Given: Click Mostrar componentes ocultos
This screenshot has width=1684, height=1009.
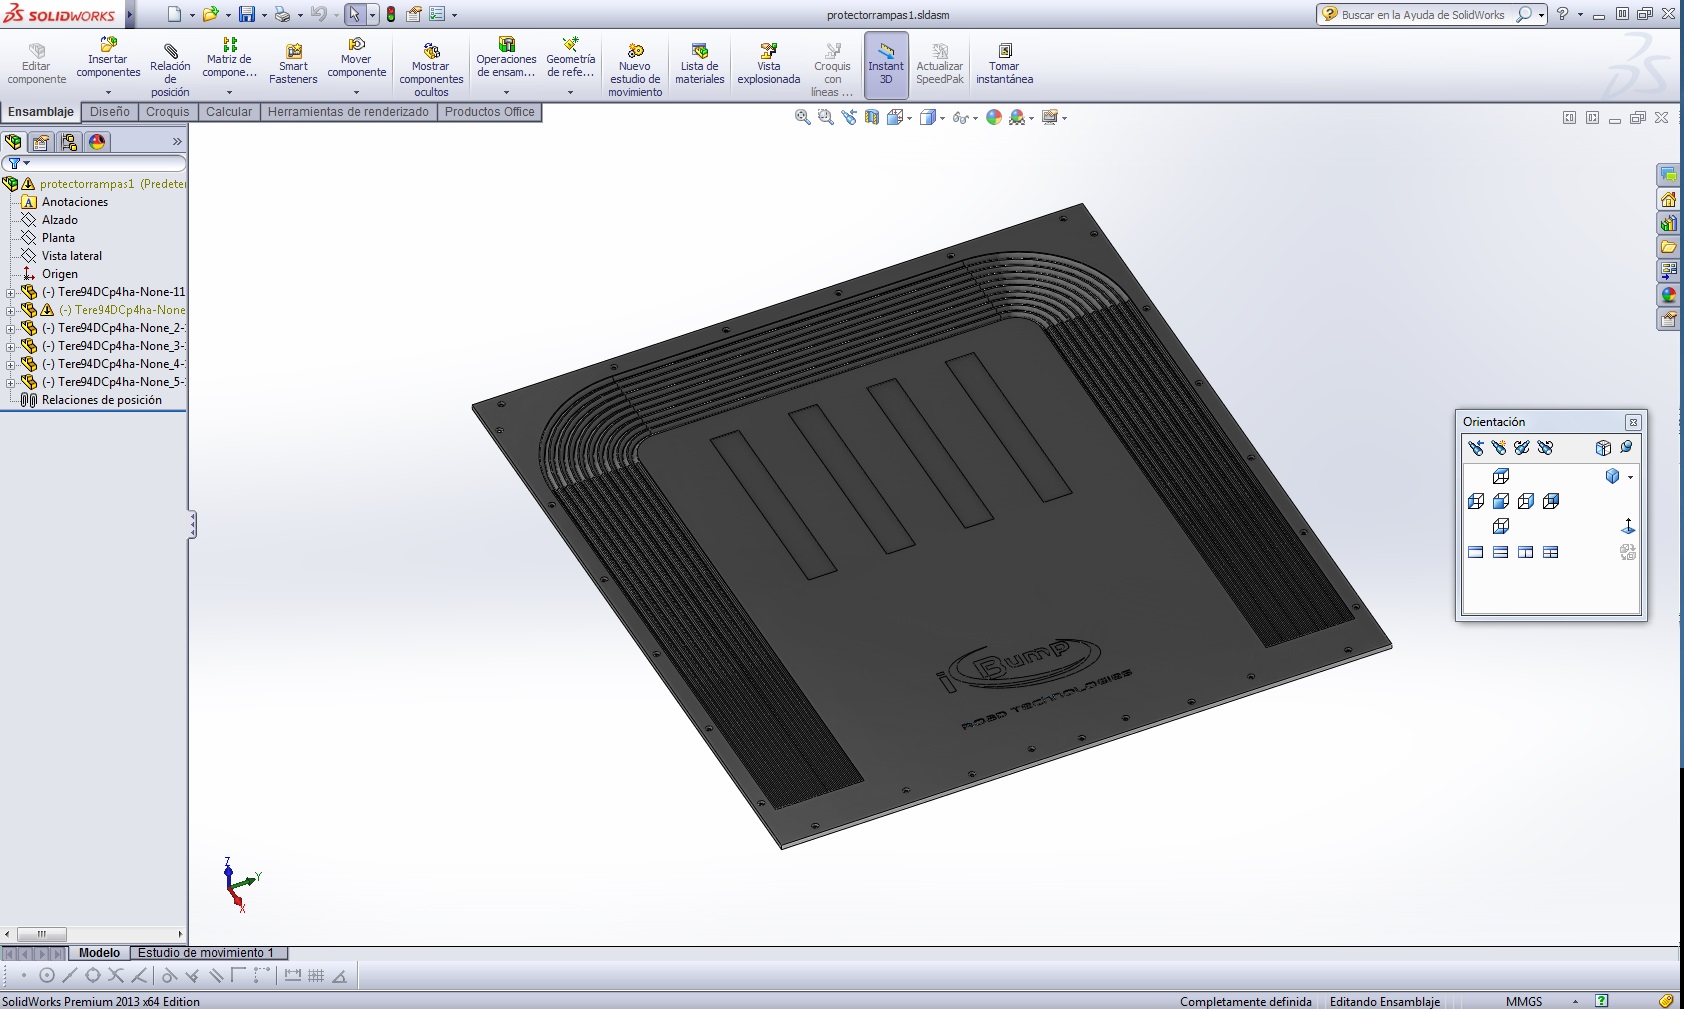Looking at the screenshot, I should point(431,68).
